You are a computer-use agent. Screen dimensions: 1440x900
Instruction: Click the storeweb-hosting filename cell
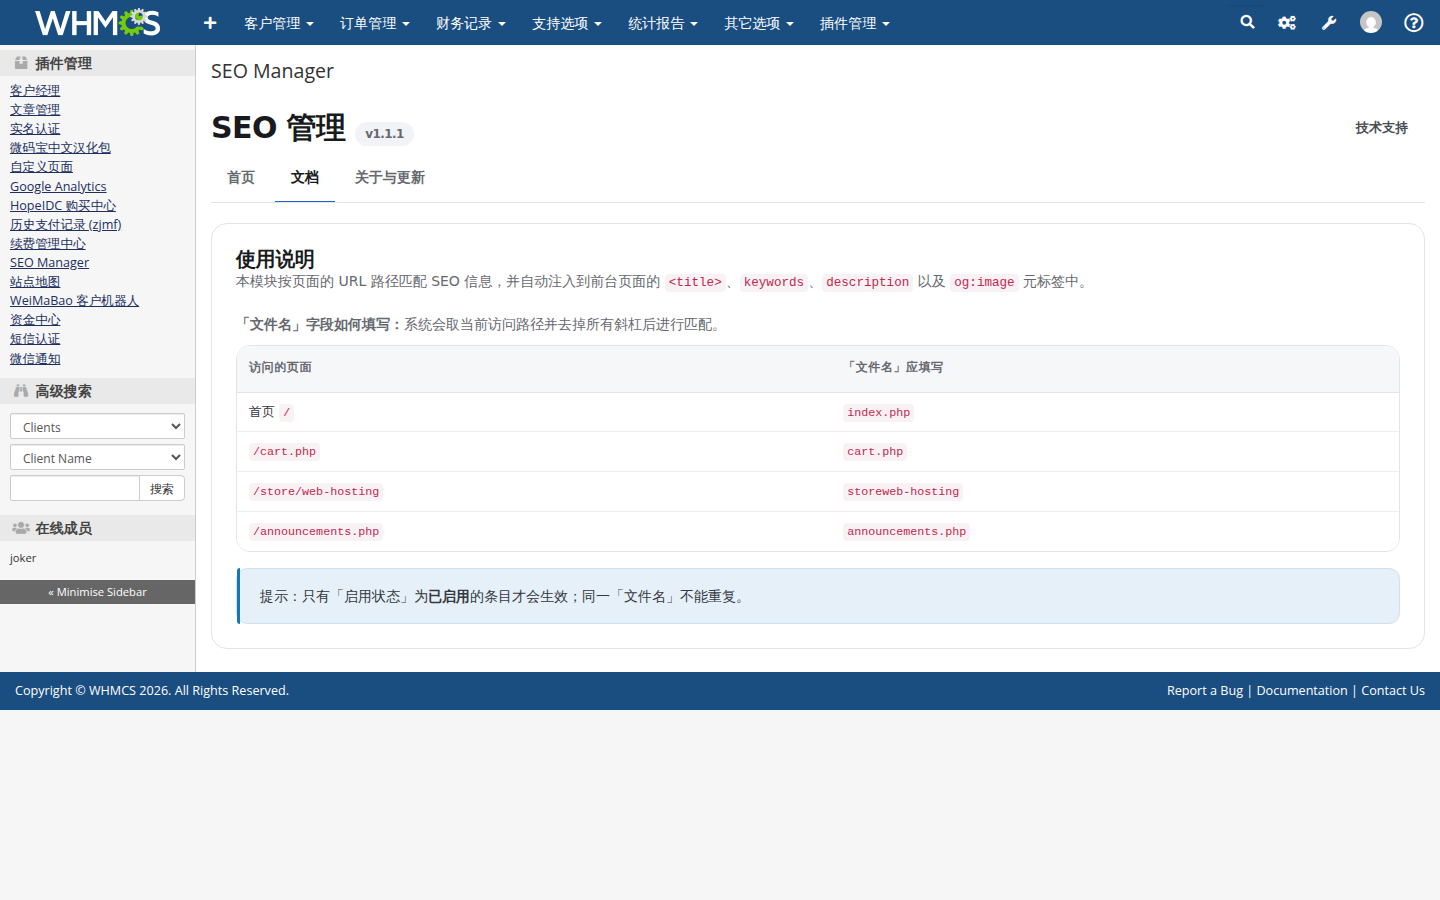pyautogui.click(x=903, y=492)
